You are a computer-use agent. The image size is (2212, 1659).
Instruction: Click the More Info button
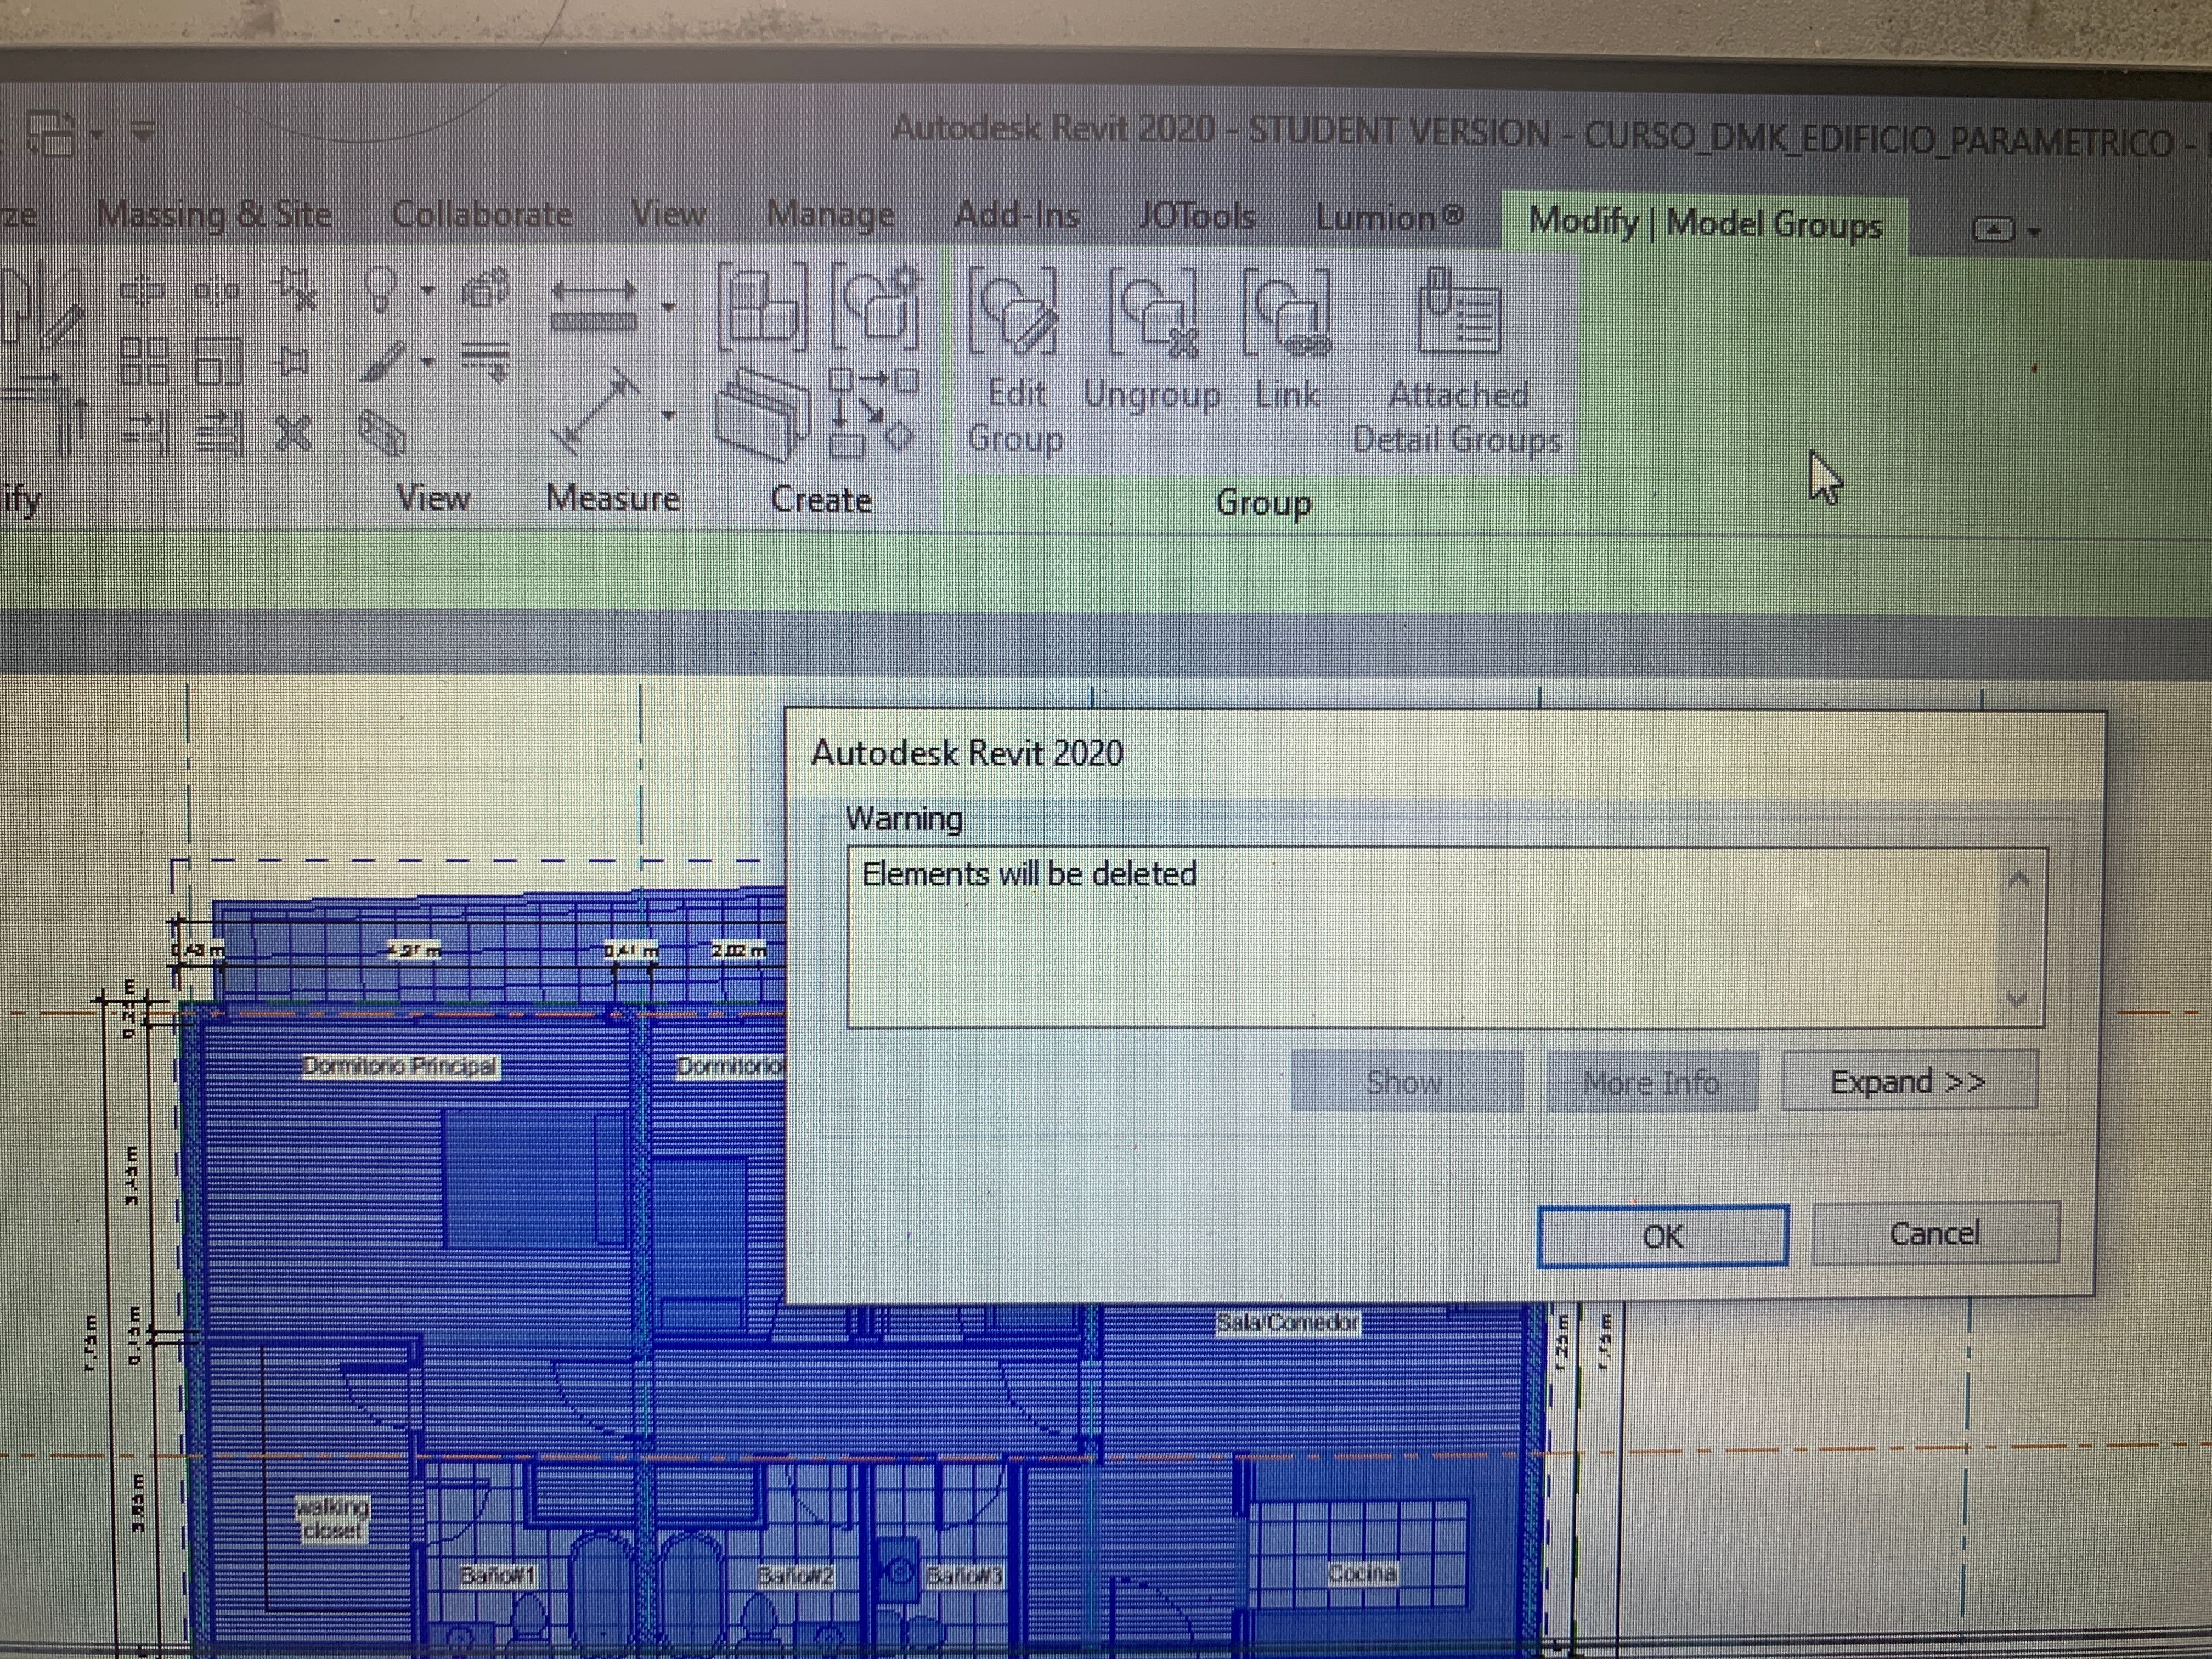[1651, 1082]
